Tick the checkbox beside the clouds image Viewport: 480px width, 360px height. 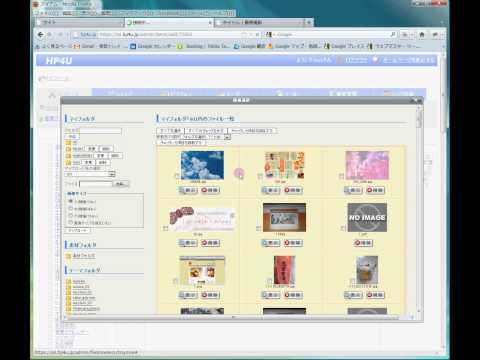(177, 176)
